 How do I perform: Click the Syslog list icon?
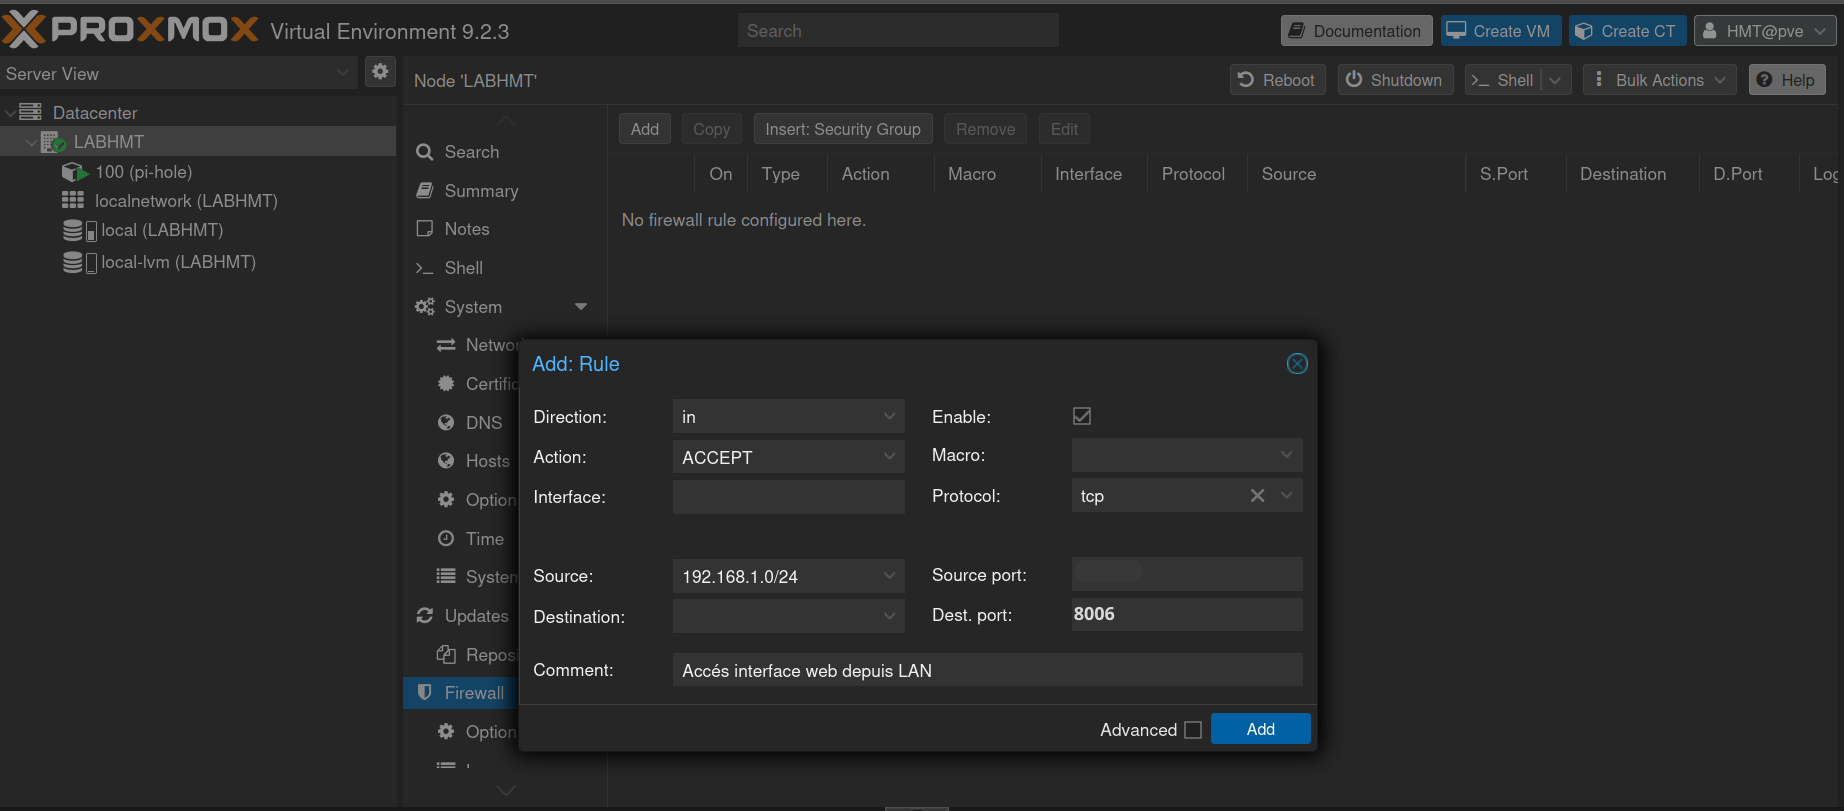(x=446, y=576)
